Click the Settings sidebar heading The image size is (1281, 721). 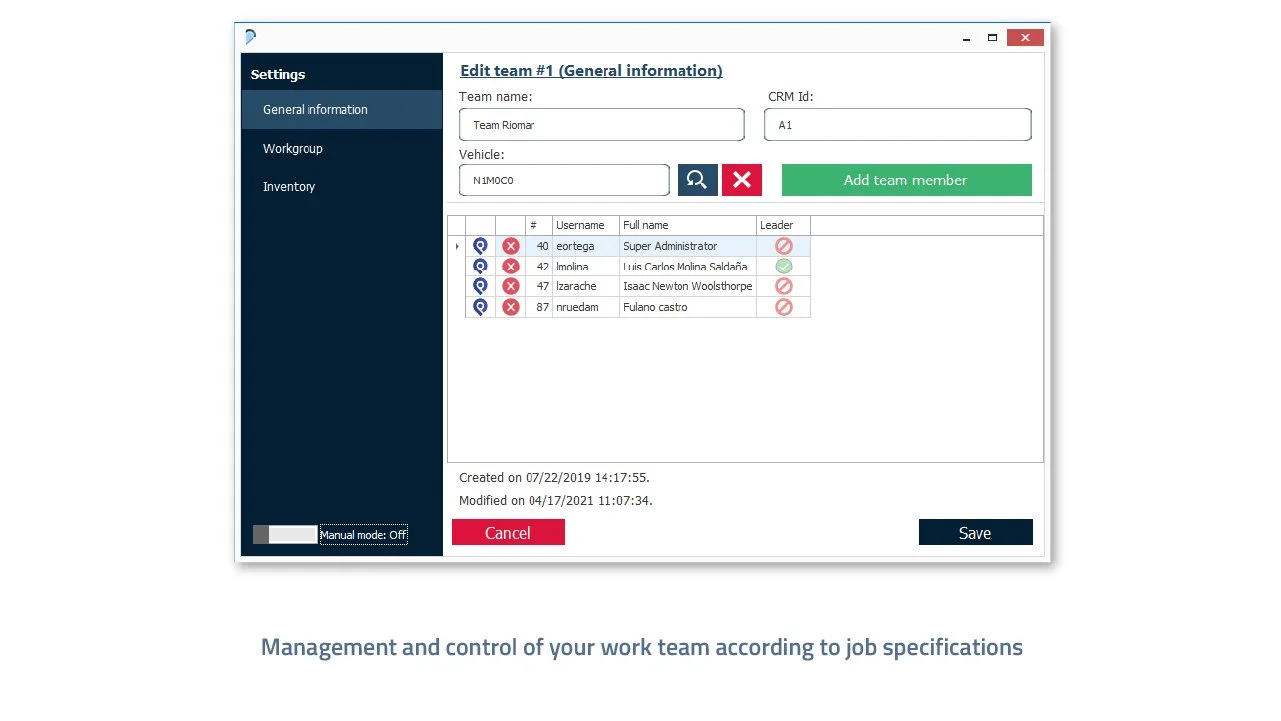tap(278, 75)
